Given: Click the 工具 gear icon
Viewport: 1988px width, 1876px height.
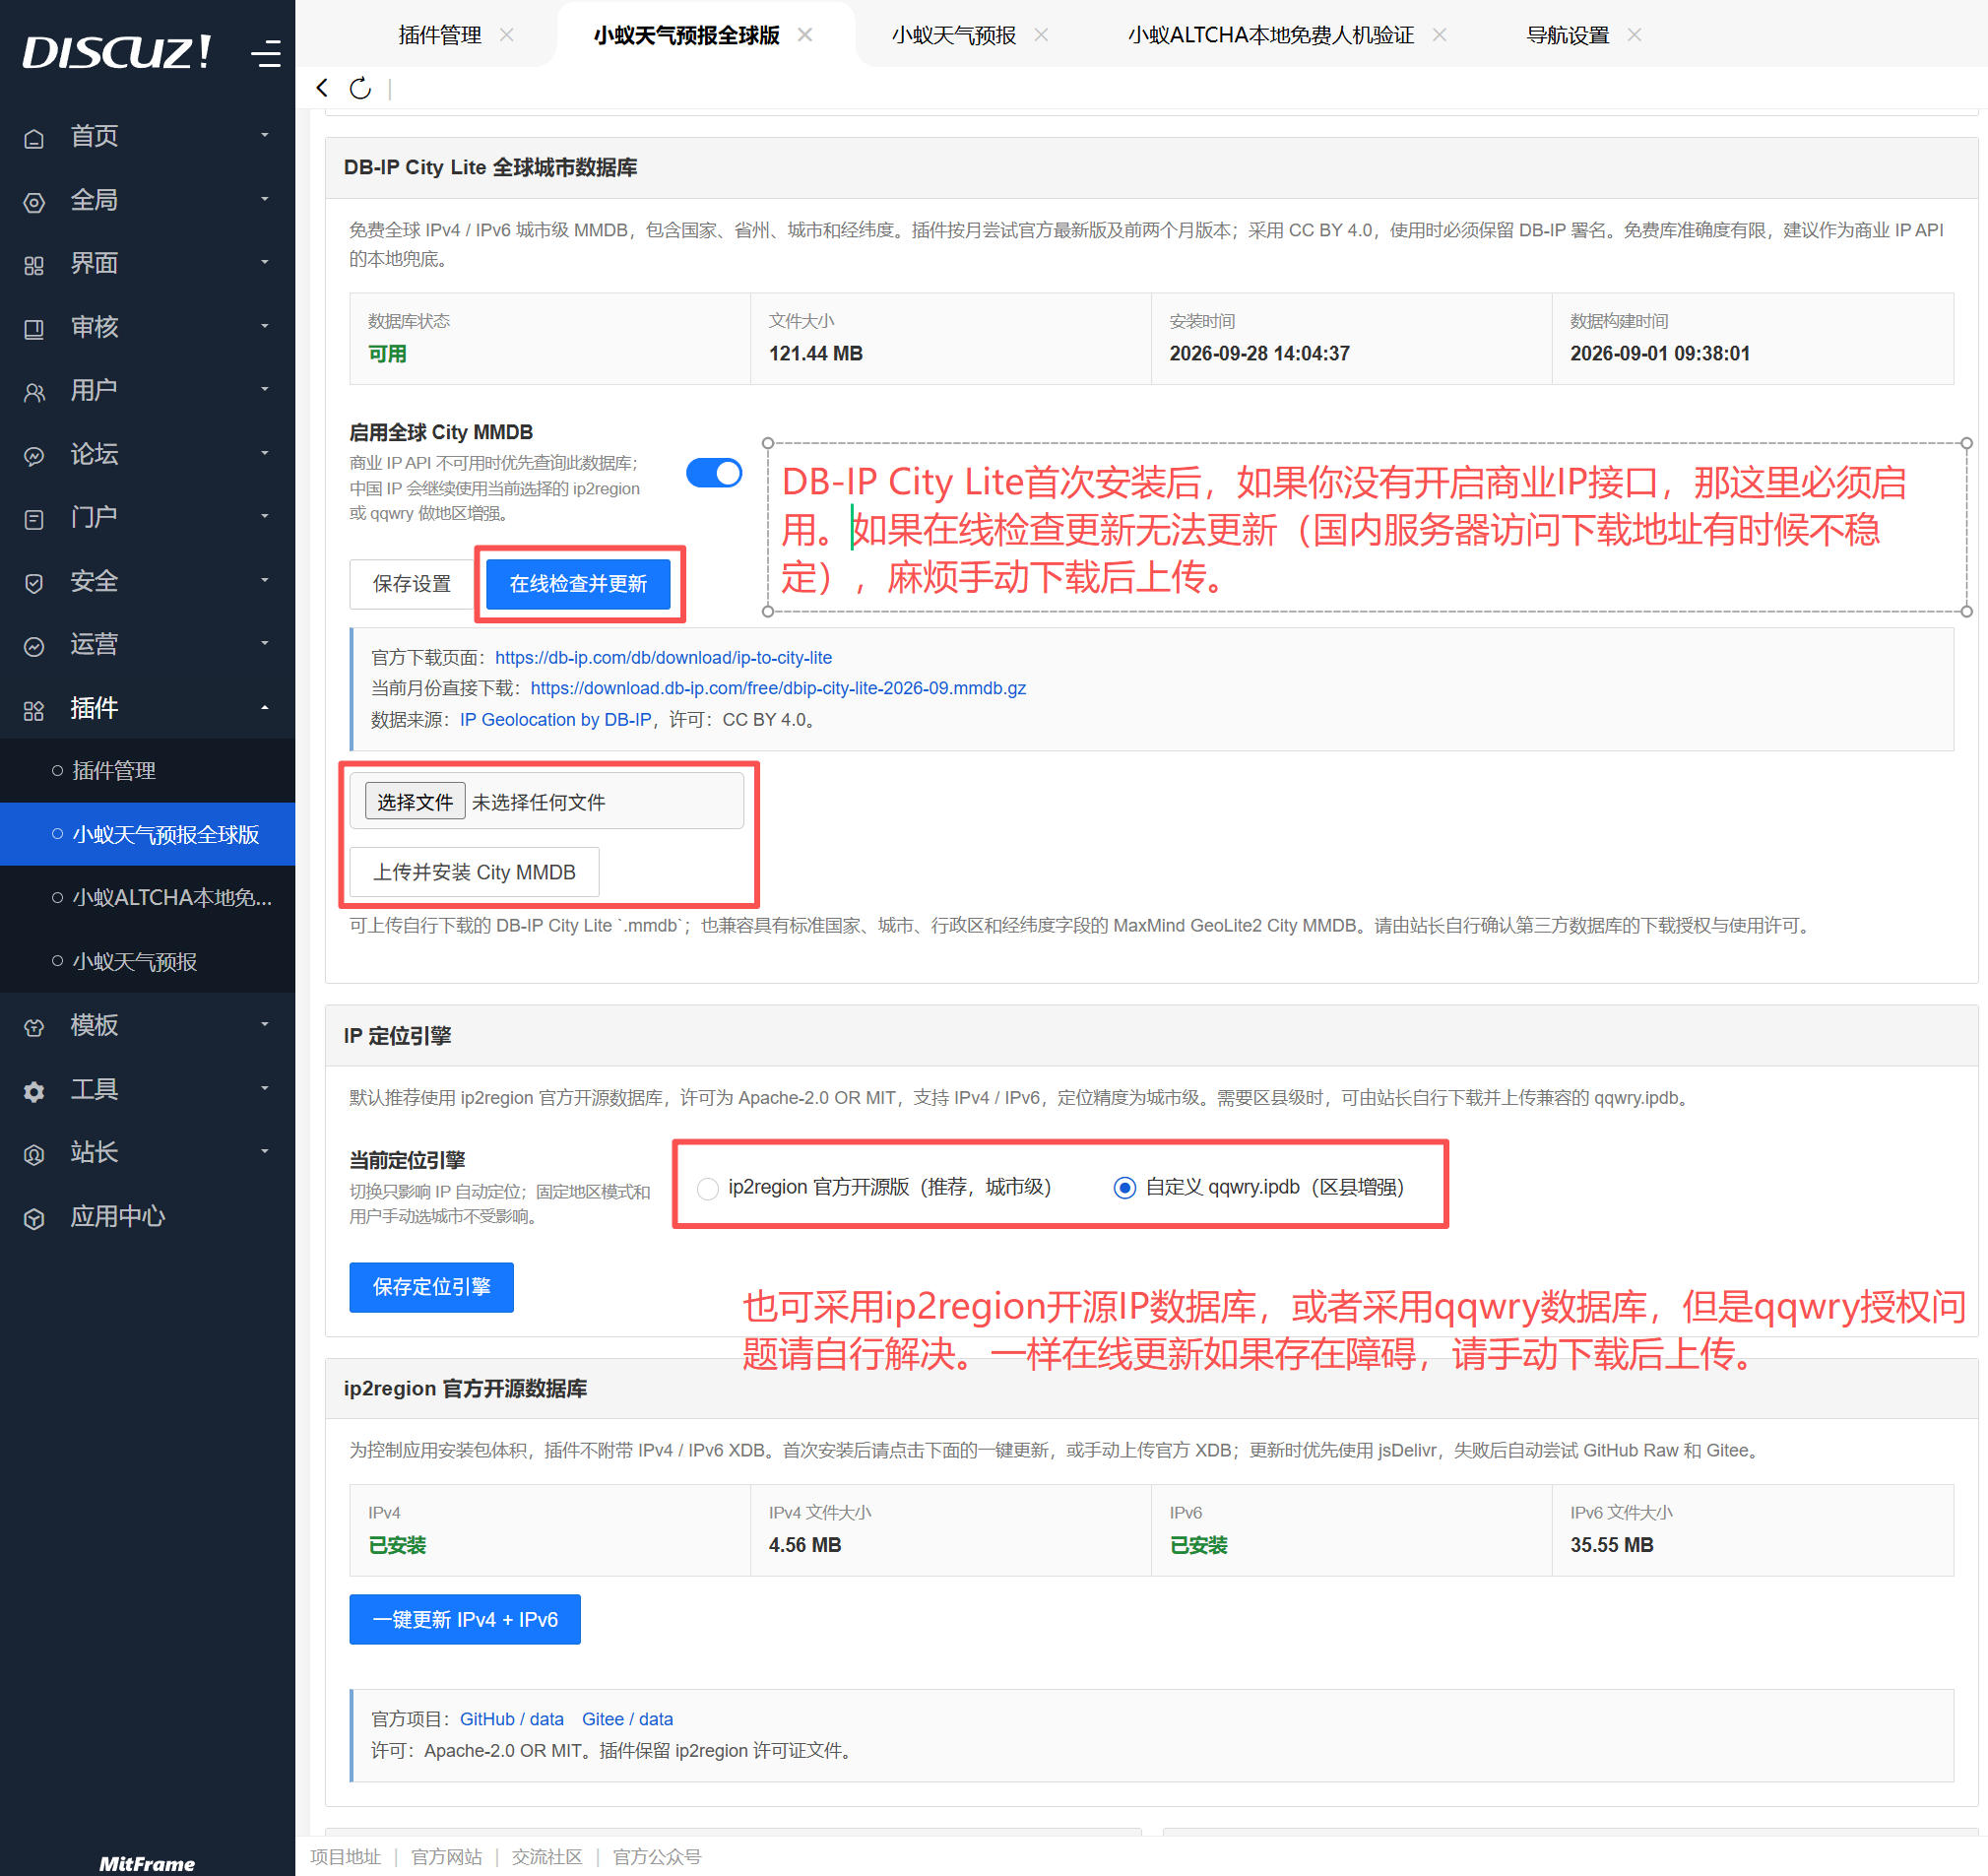Looking at the screenshot, I should tap(34, 1090).
